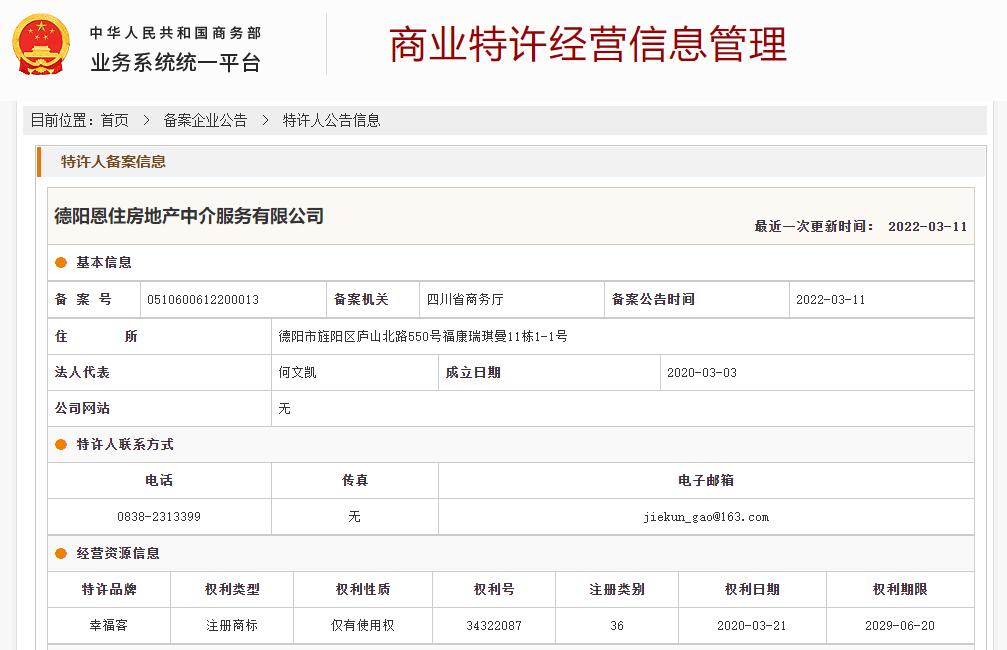Click the 业务系统统一平台 header text
This screenshot has height=650, width=1007.
pyautogui.click(x=175, y=63)
